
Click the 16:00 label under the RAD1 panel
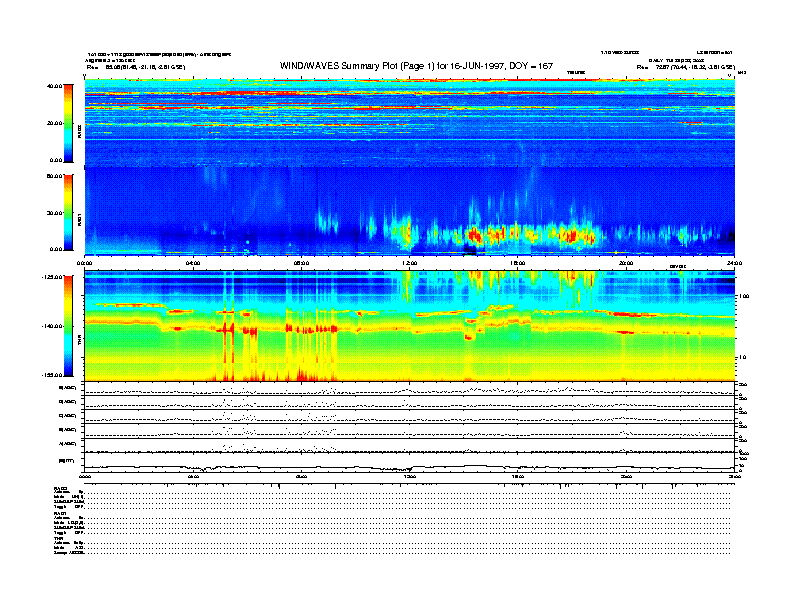tap(518, 263)
